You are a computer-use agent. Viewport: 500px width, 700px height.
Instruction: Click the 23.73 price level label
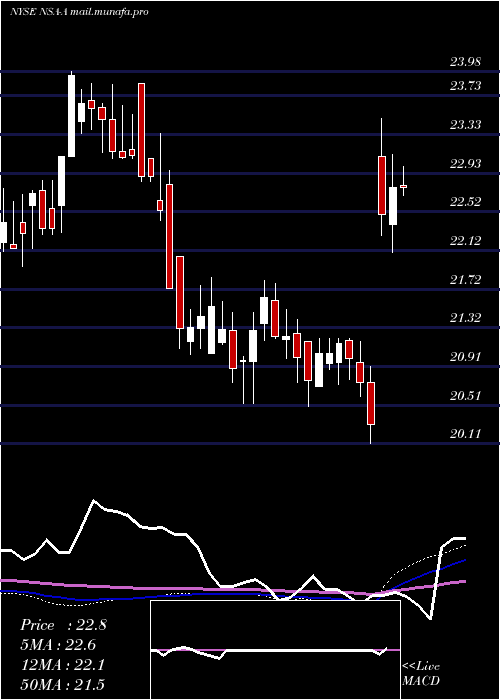coord(465,86)
